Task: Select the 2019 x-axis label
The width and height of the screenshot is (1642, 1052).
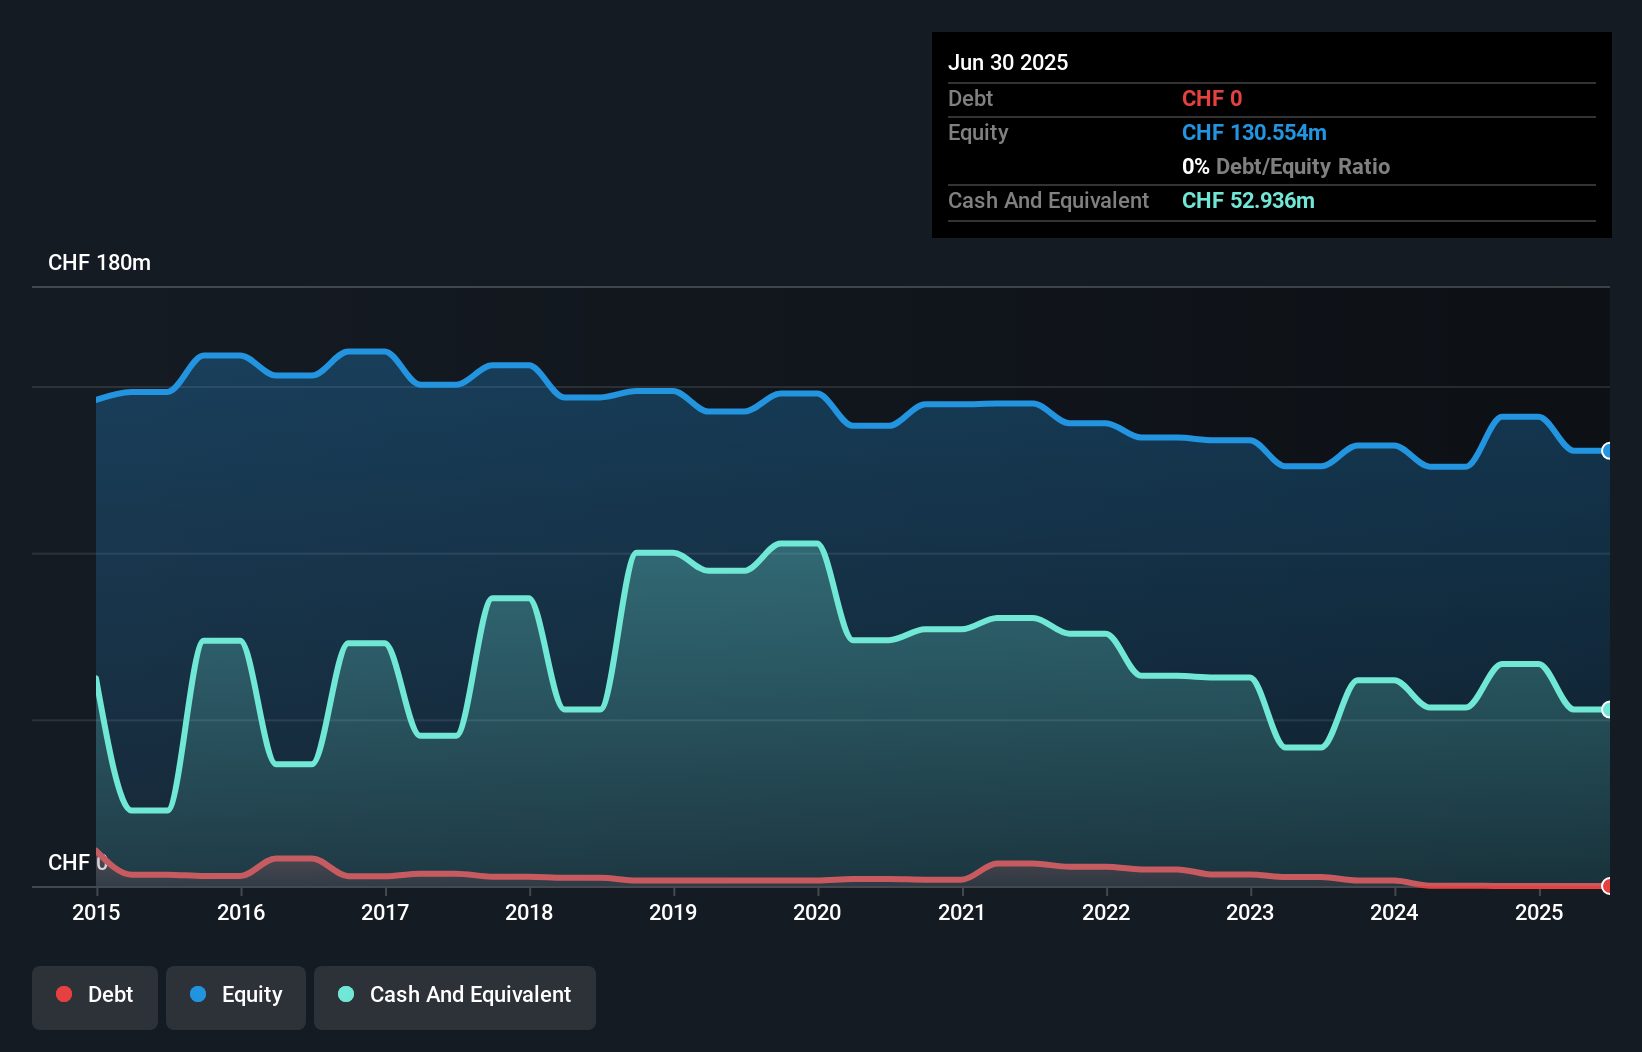Action: [673, 912]
